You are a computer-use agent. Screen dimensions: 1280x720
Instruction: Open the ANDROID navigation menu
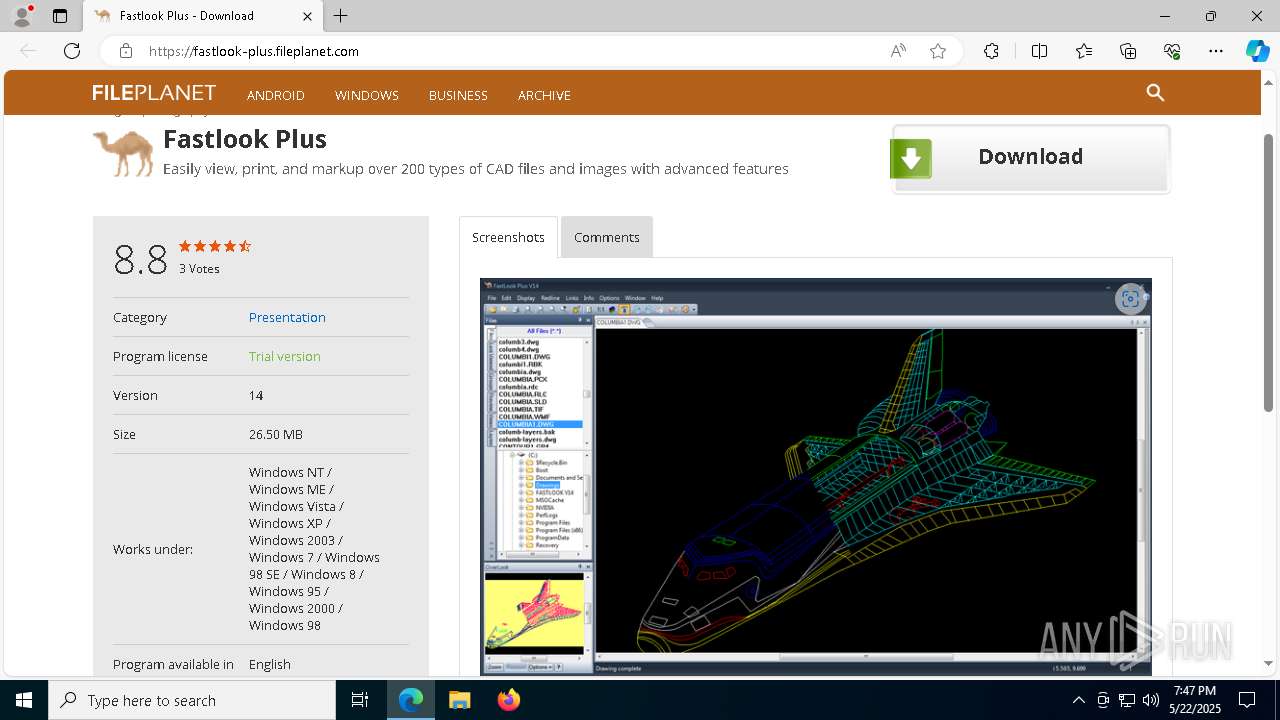click(x=276, y=95)
